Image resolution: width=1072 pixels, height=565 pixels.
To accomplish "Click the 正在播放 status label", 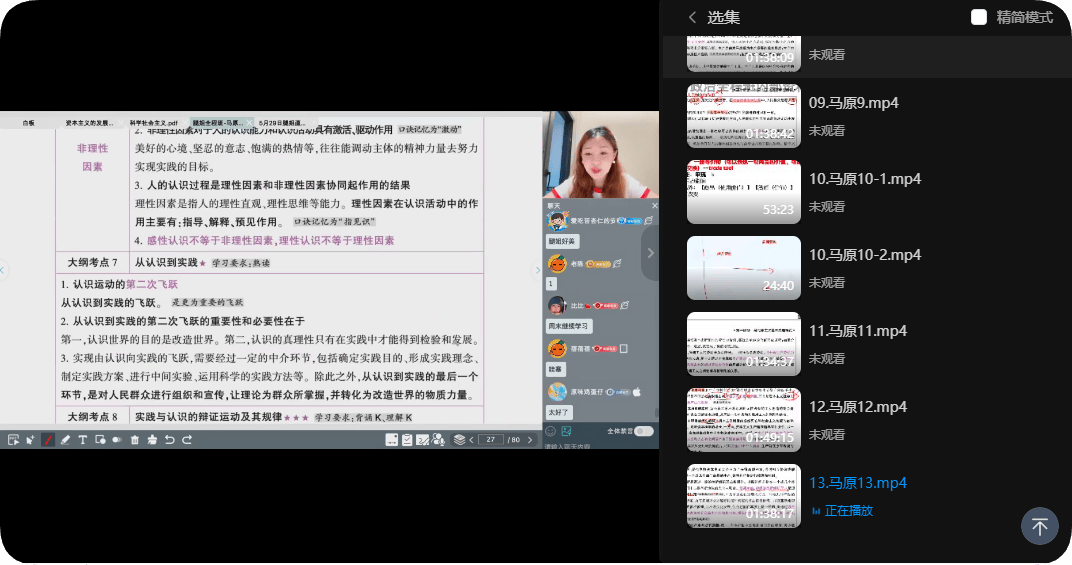I will (x=848, y=511).
